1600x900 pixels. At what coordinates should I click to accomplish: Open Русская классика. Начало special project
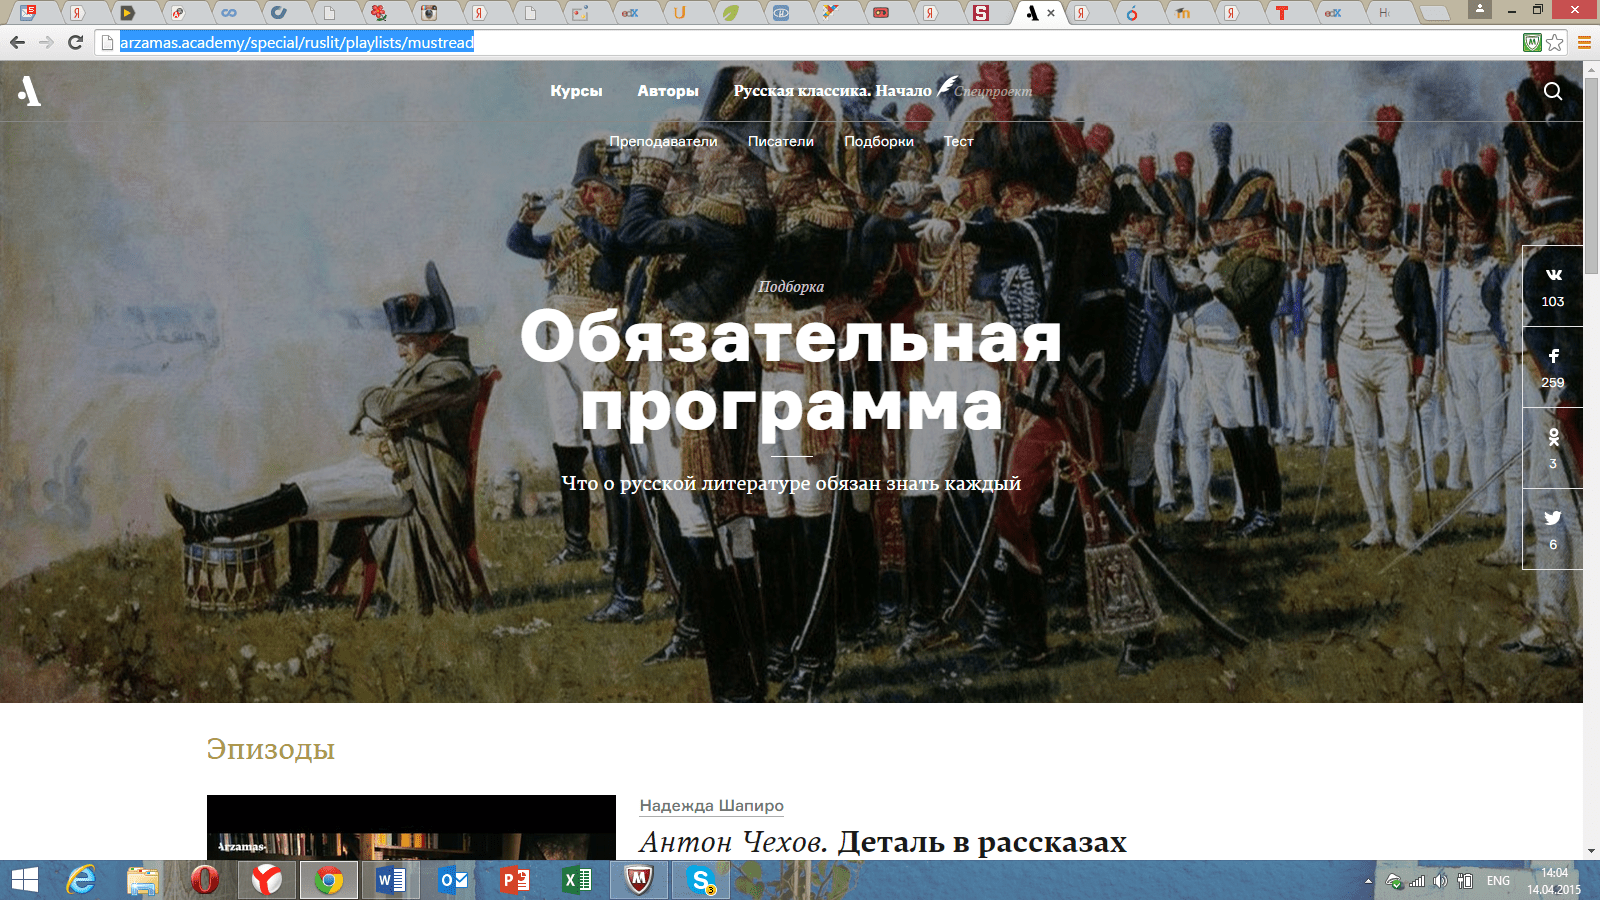(833, 91)
